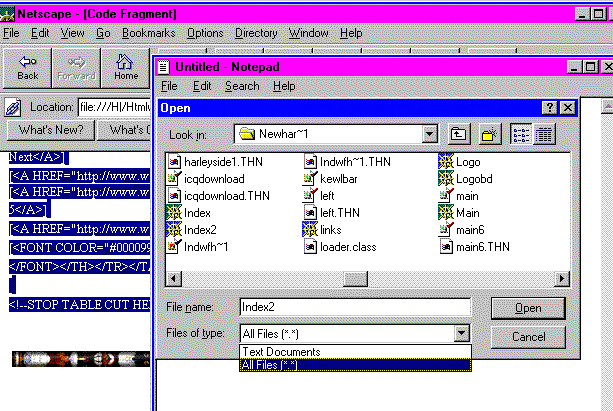Click the Back button in Netscape

(x=27, y=68)
